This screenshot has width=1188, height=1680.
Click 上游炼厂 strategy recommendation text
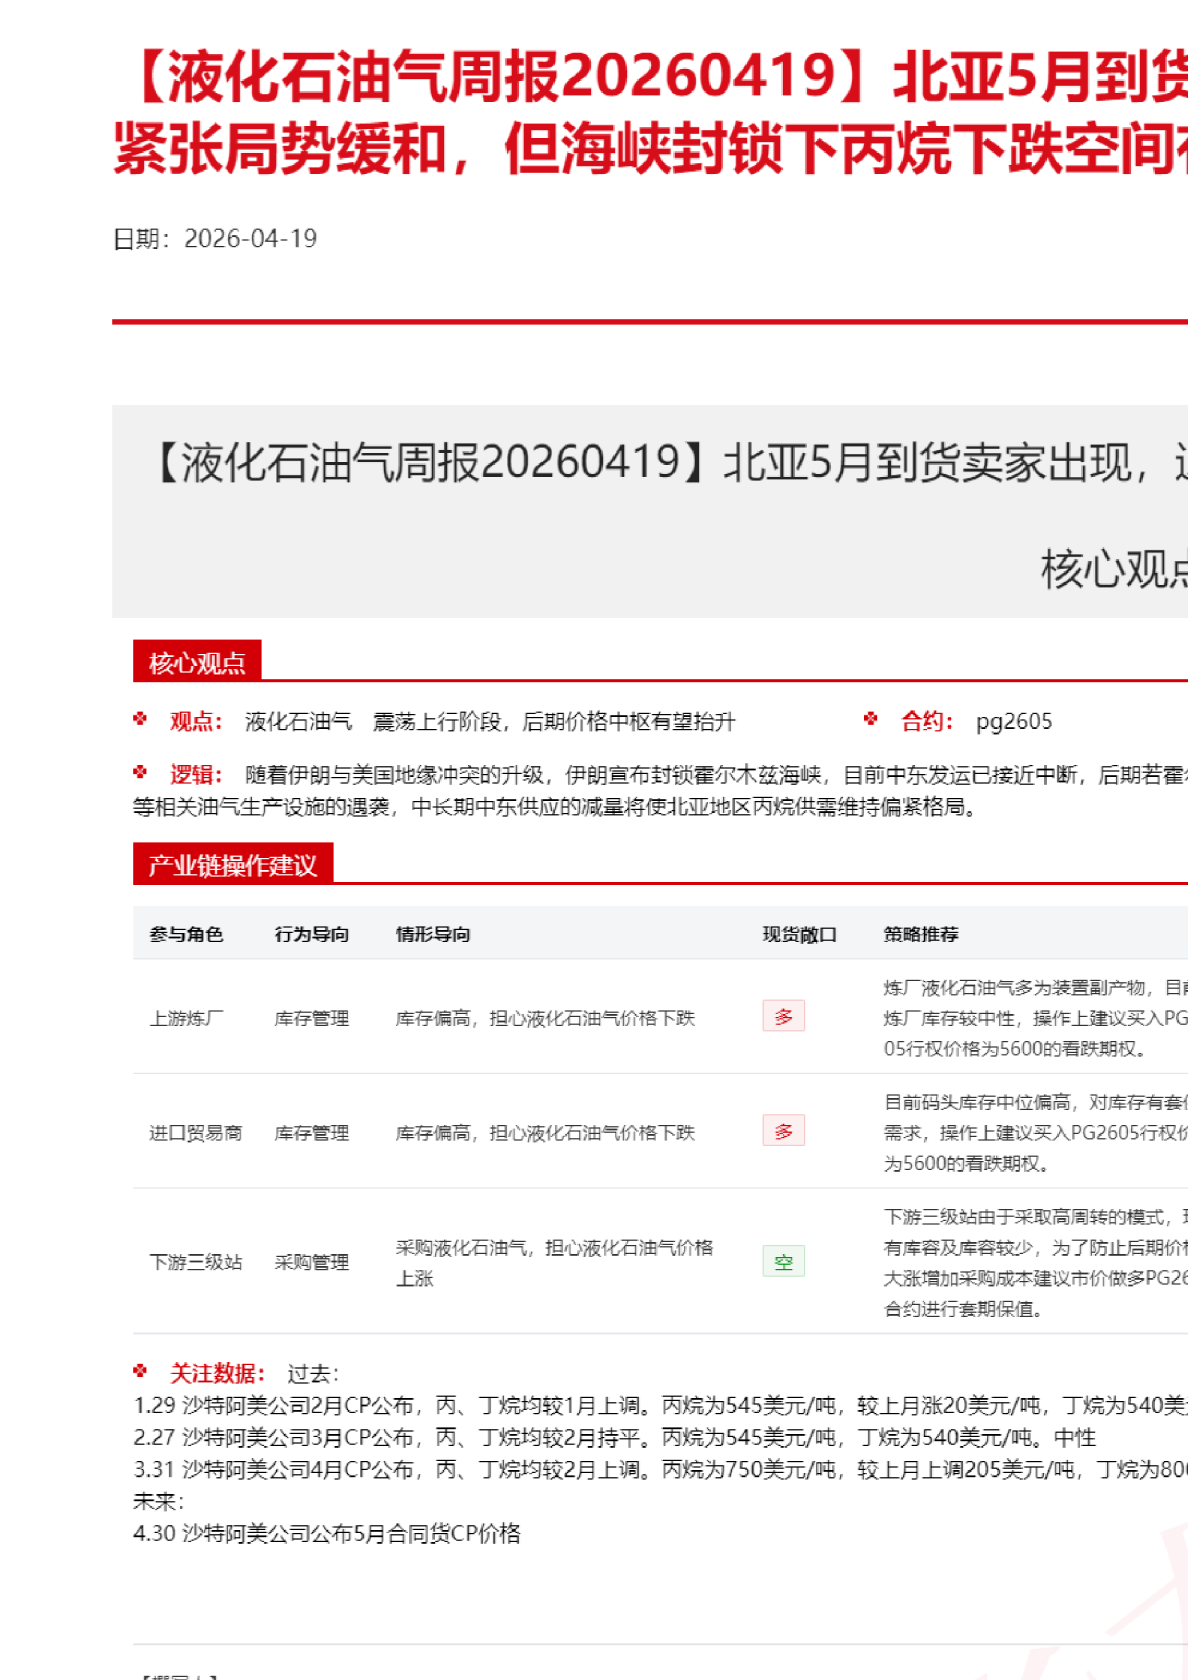pyautogui.click(x=1036, y=1018)
